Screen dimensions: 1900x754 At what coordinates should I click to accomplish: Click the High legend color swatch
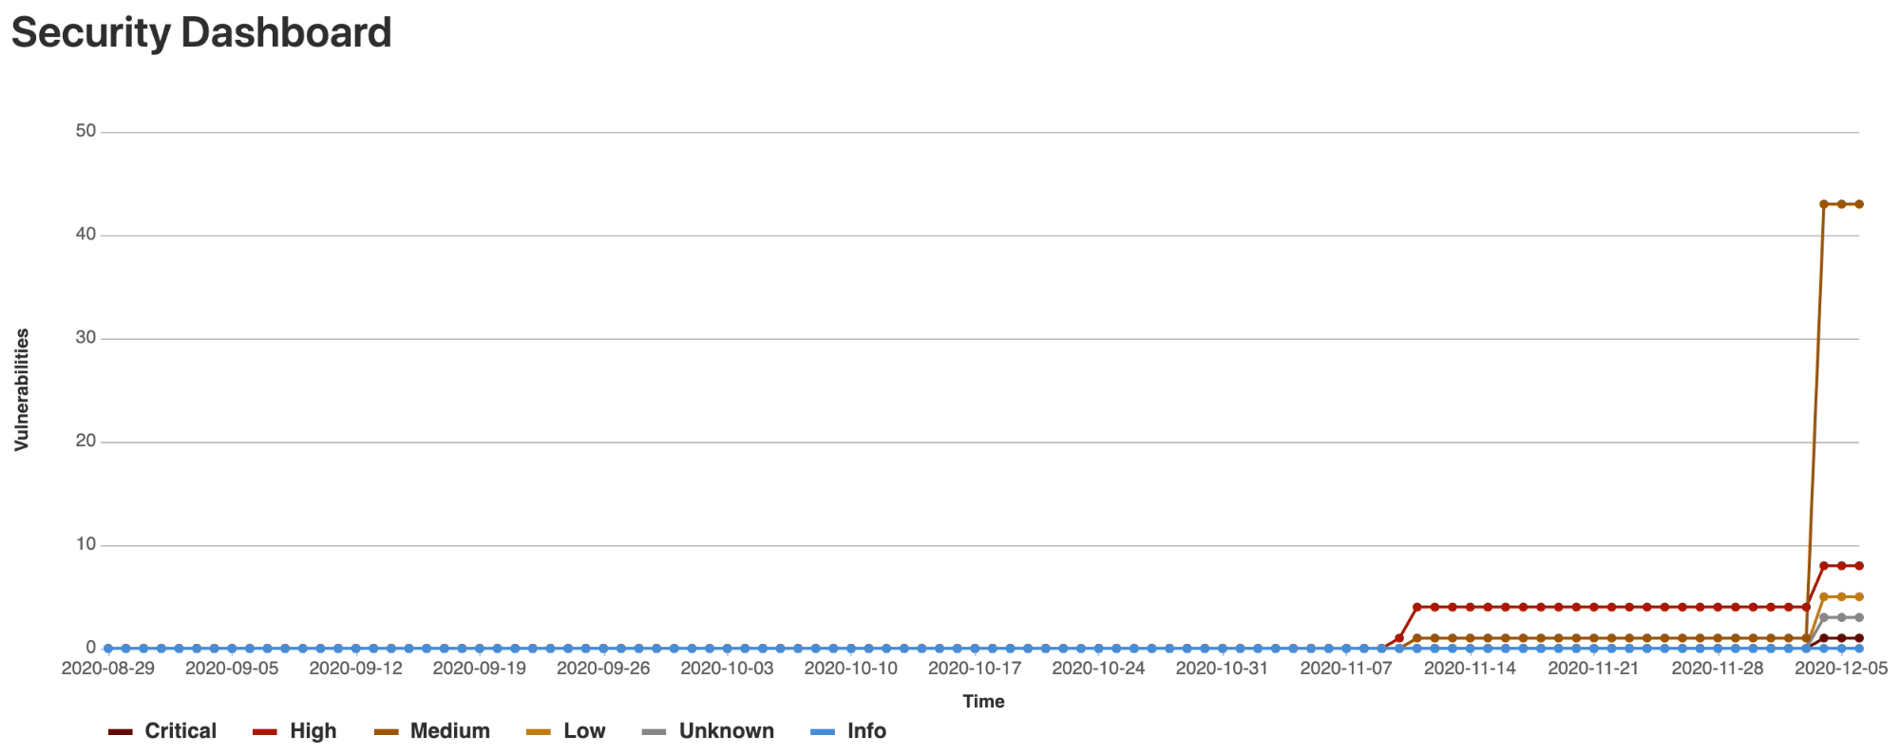click(265, 732)
